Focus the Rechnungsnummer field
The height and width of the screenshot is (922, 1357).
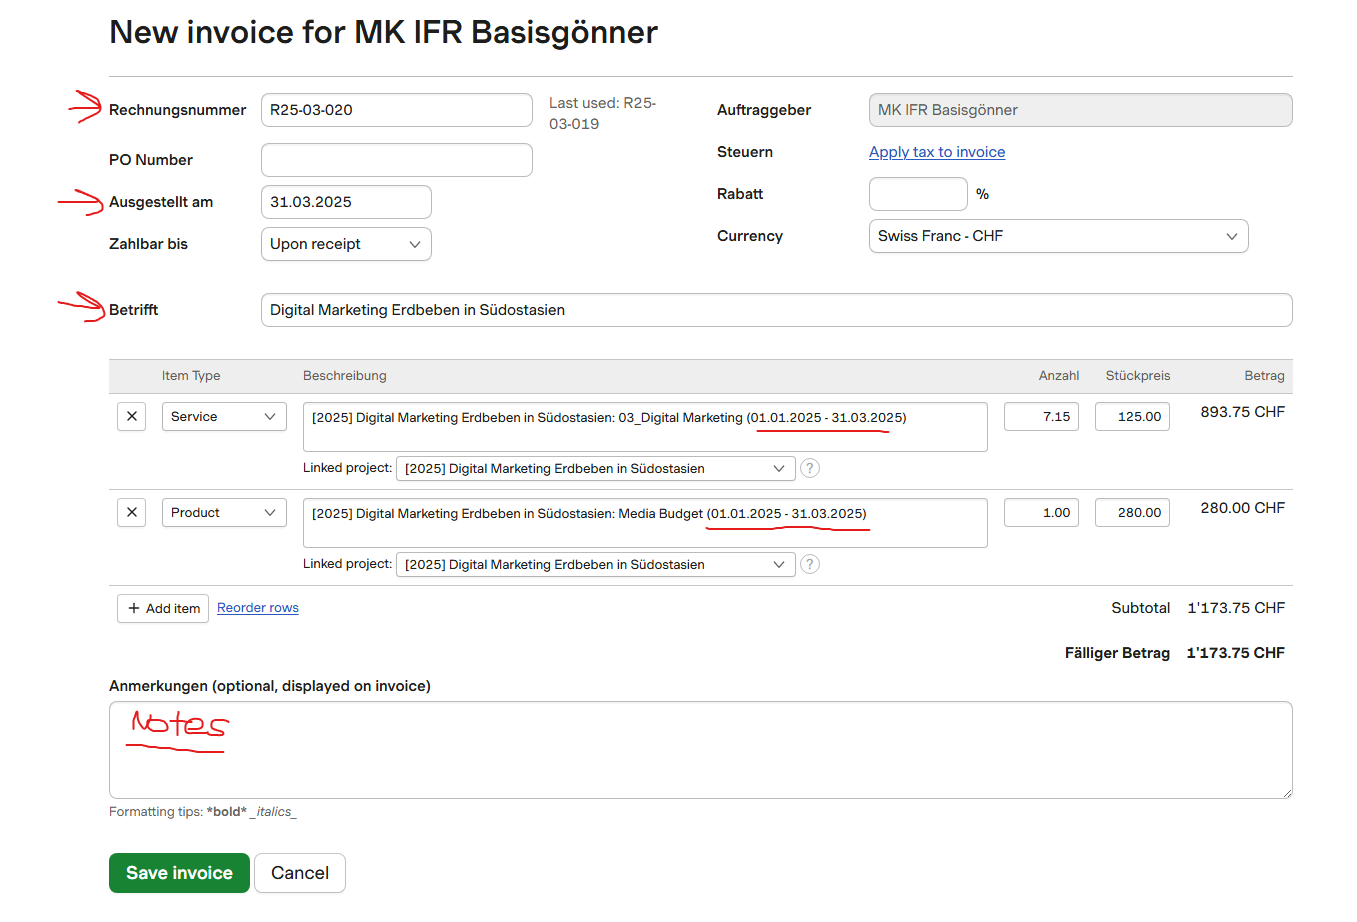tap(397, 110)
